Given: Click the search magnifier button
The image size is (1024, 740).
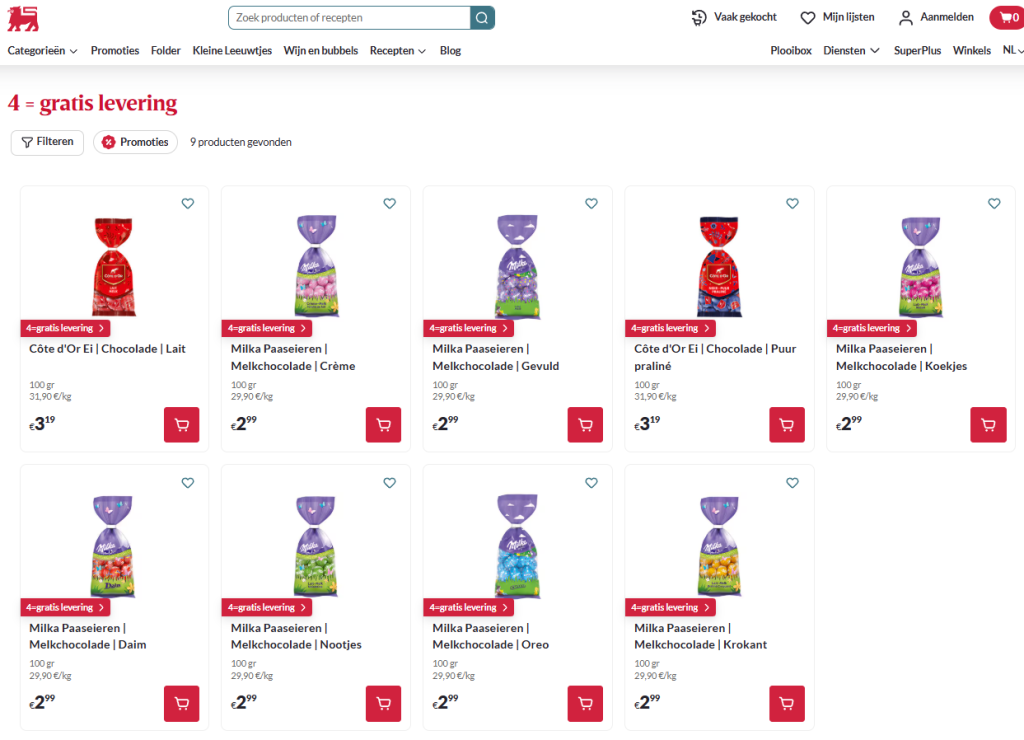Looking at the screenshot, I should (482, 18).
